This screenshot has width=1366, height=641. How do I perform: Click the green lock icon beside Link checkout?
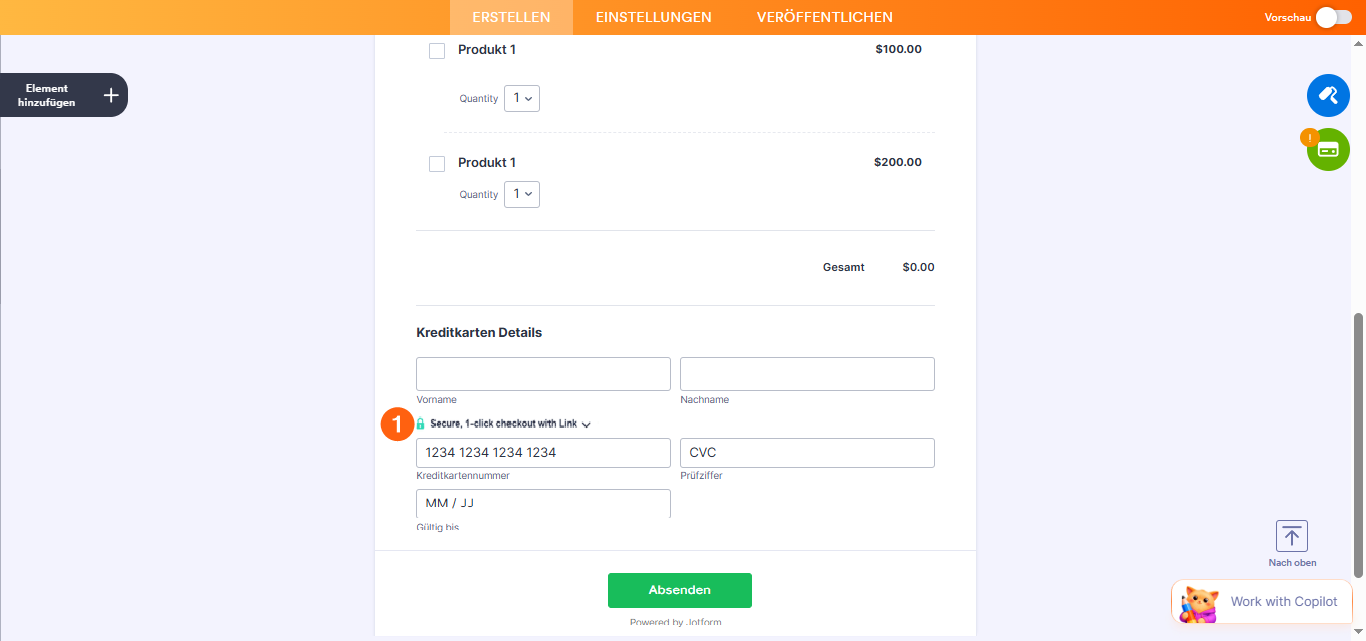click(x=422, y=424)
